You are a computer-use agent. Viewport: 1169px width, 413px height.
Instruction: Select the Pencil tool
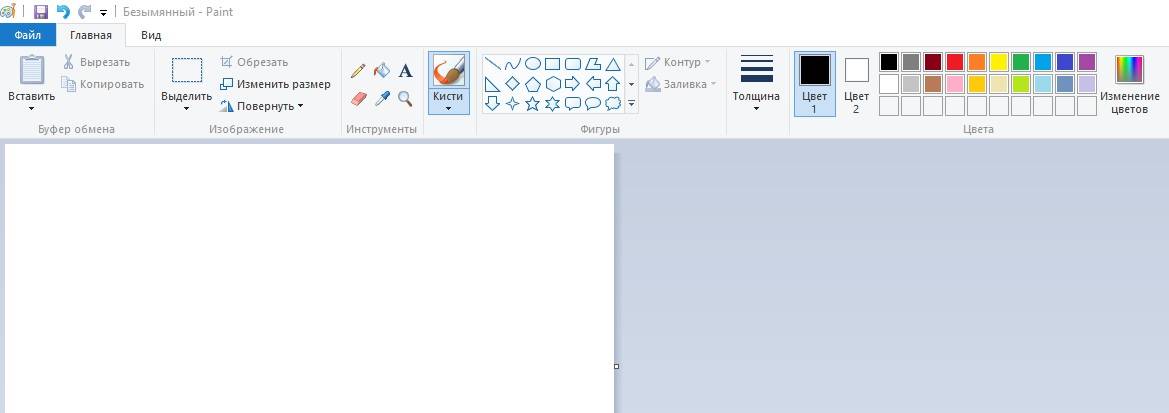358,71
